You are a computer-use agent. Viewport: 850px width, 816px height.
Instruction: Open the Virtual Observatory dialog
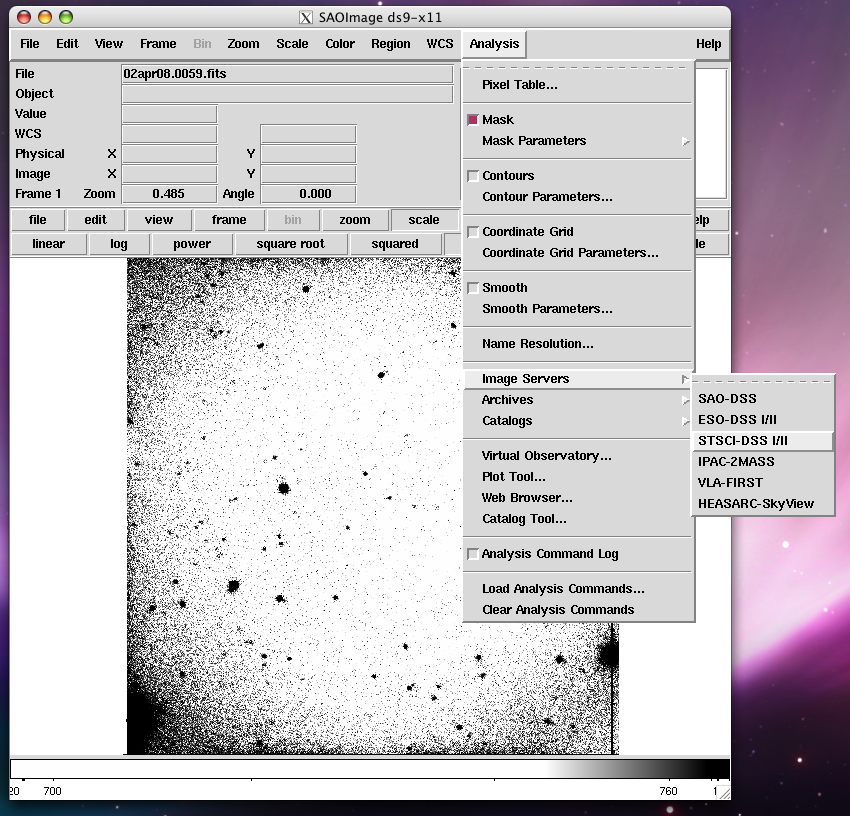(546, 456)
